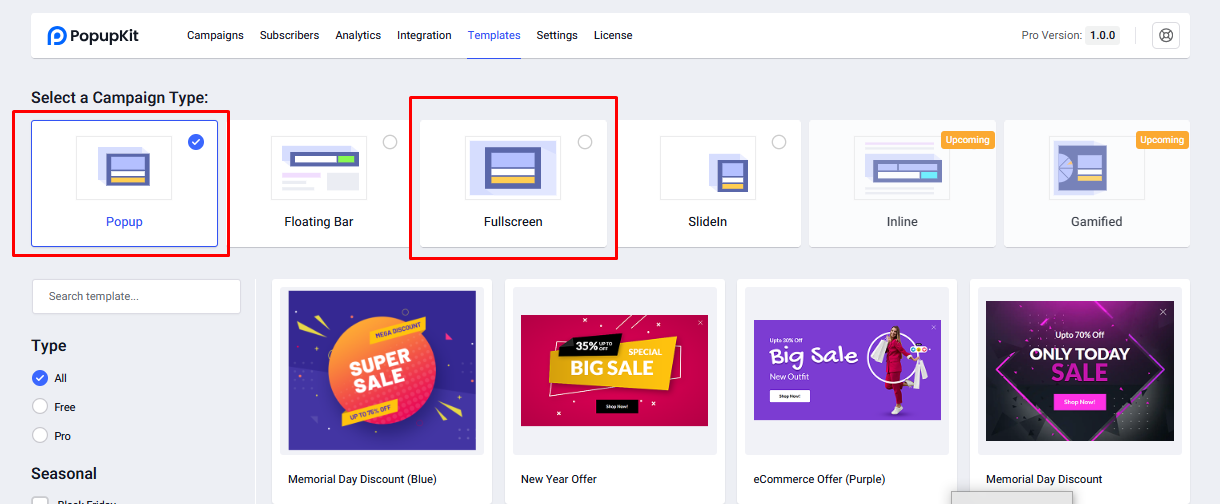Click the Inline campaign type illustration
This screenshot has width=1220, height=504.
(901, 168)
